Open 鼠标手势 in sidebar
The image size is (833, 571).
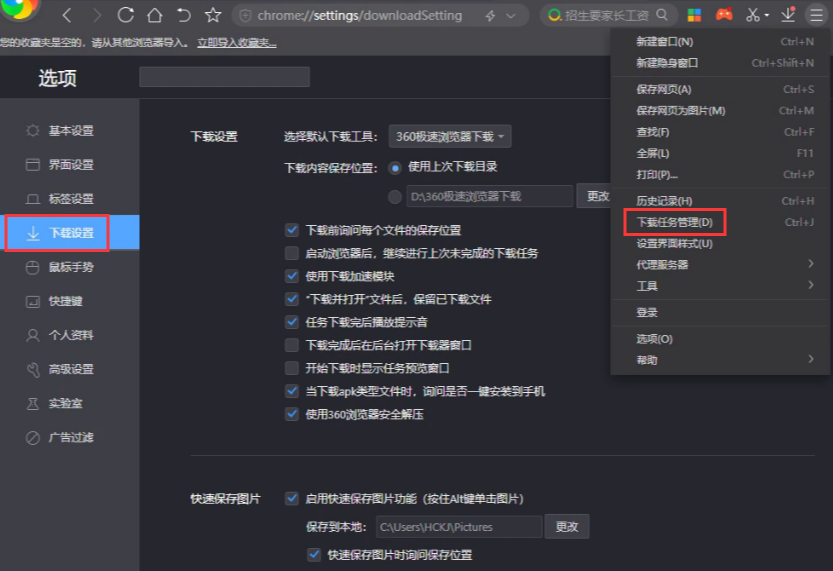(71, 267)
